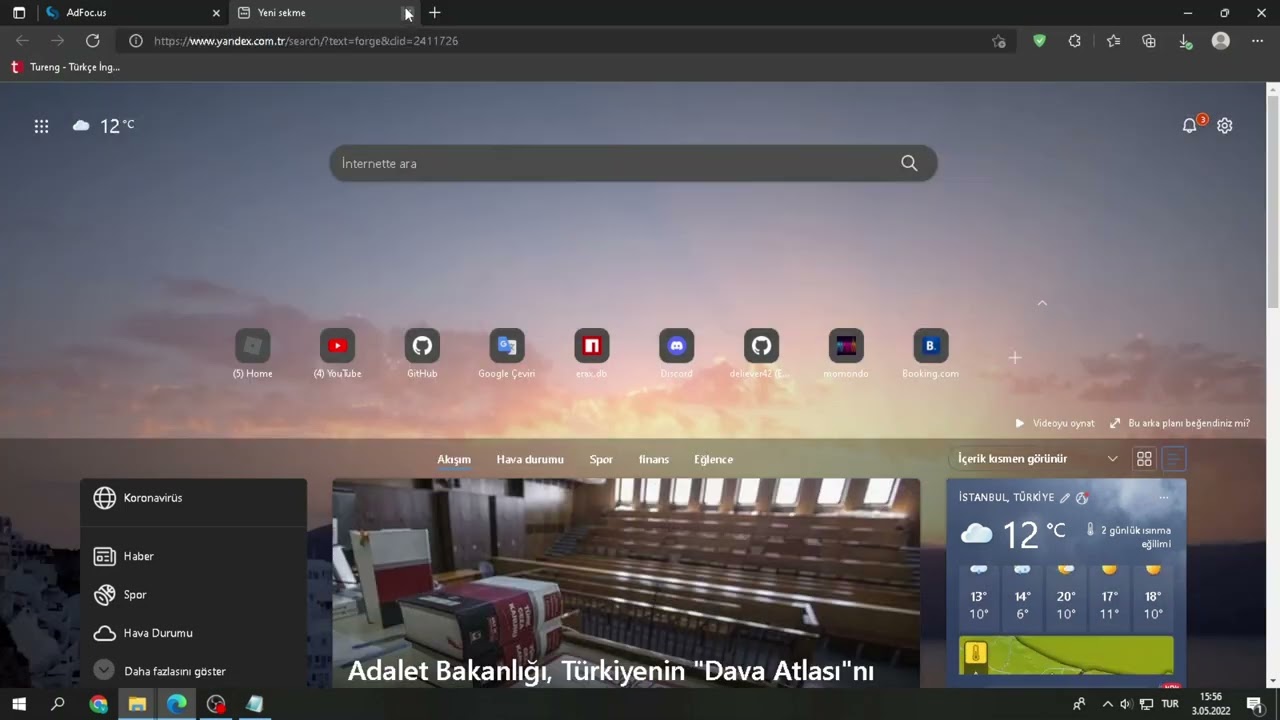Collapse the quick links with the chevron

(x=1042, y=303)
